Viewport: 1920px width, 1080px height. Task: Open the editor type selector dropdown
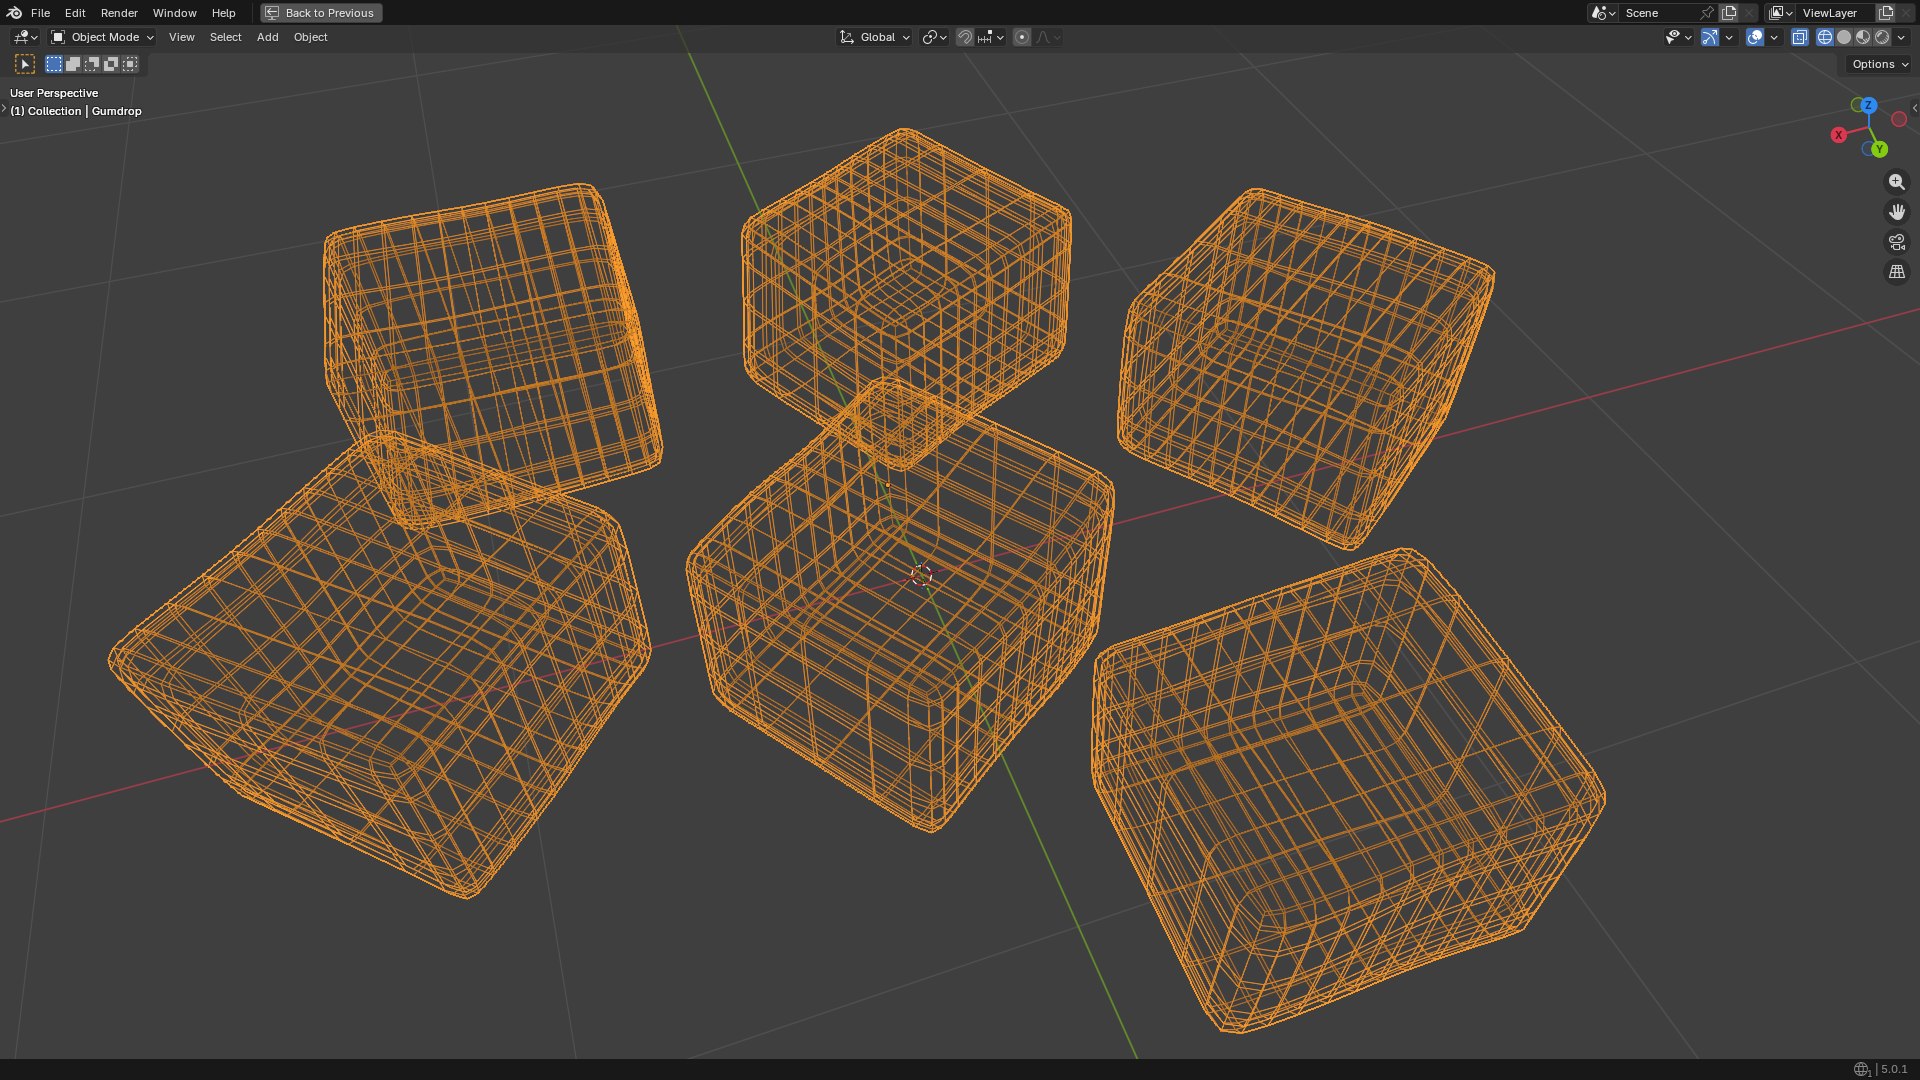pyautogui.click(x=25, y=37)
